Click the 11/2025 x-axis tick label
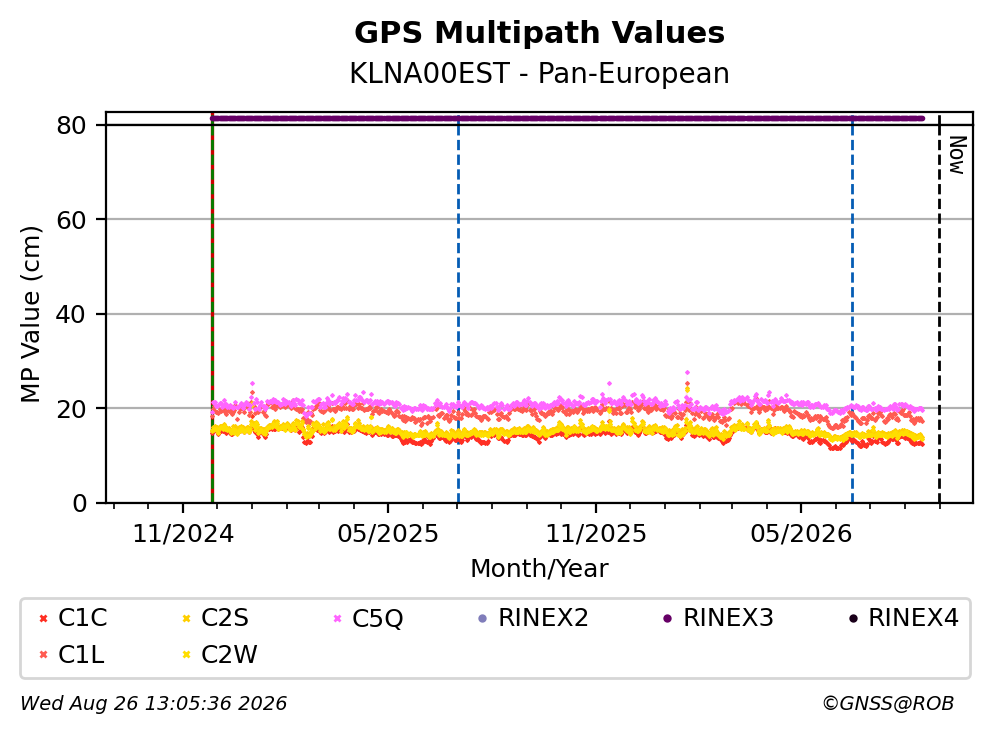The width and height of the screenshot is (993, 734). [x=596, y=534]
